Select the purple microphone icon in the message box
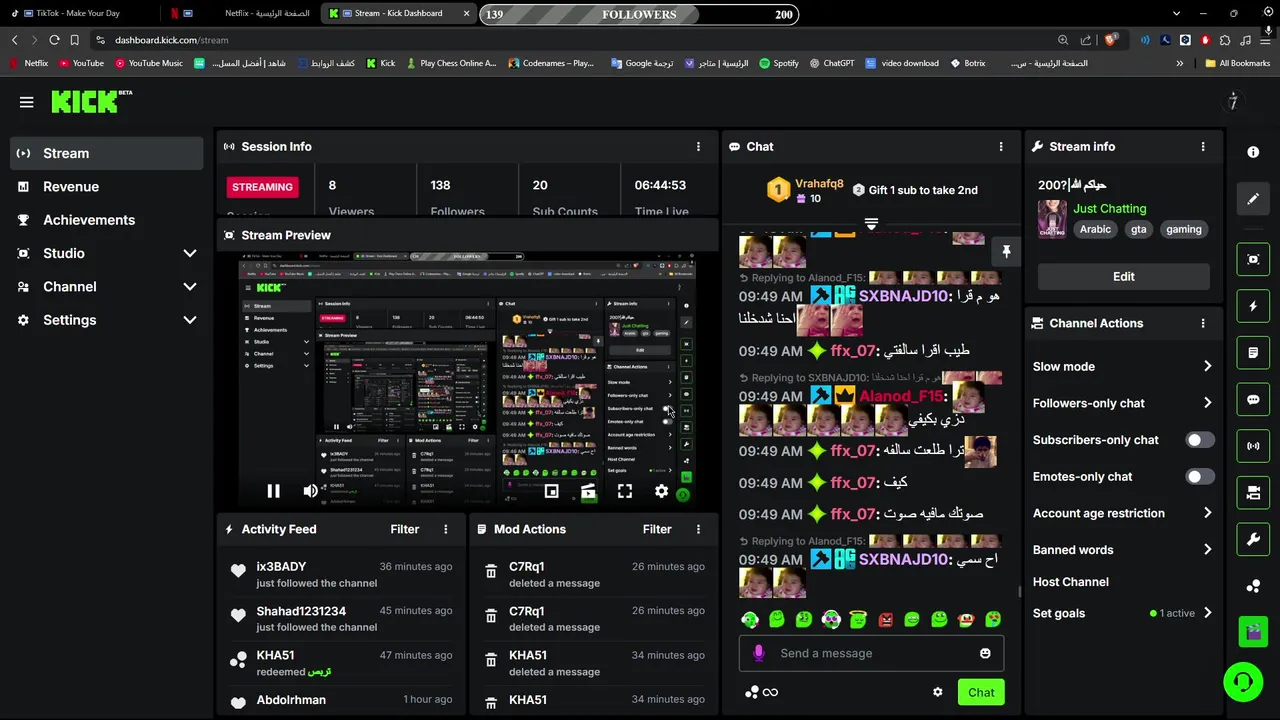1280x720 pixels. 759,653
